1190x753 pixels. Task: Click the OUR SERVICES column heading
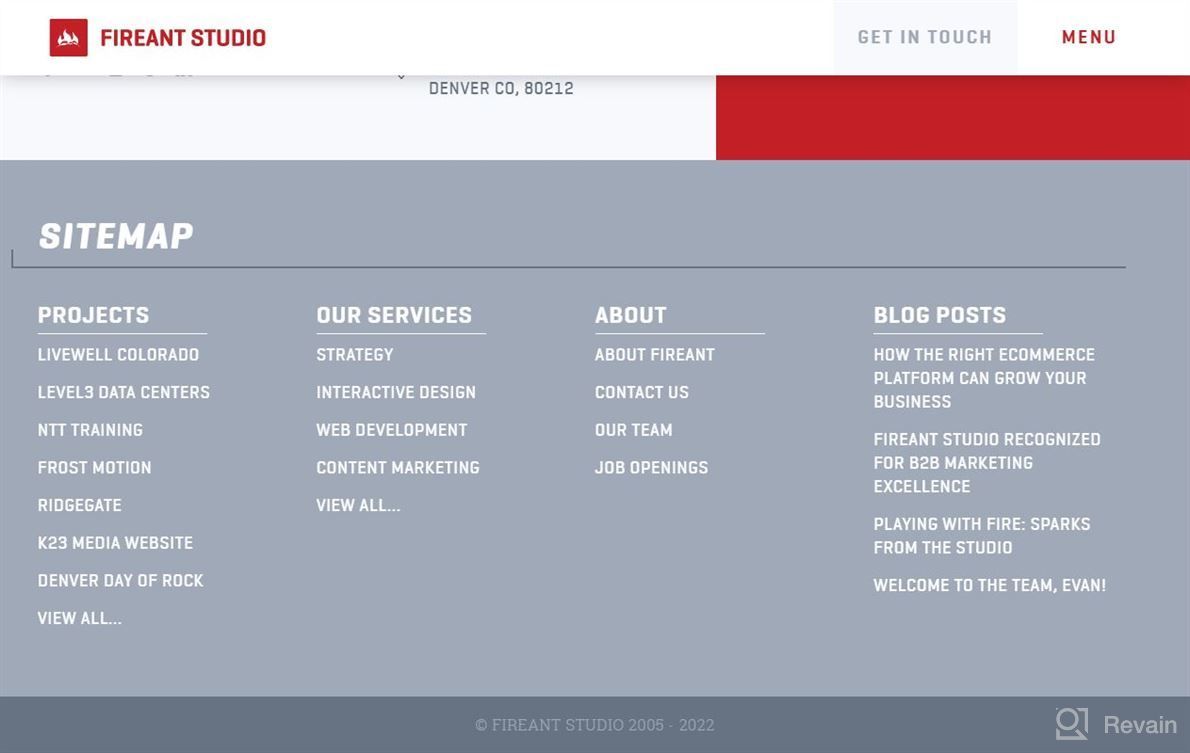[x=394, y=315]
